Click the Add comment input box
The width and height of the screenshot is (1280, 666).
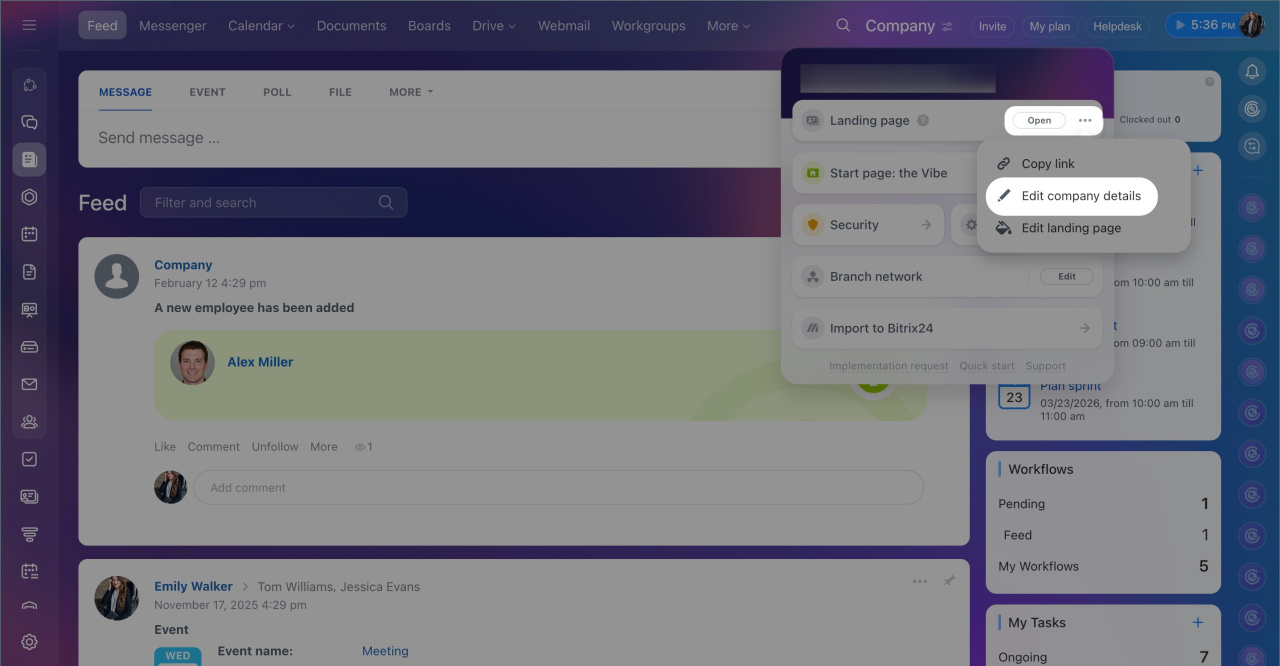tap(558, 488)
